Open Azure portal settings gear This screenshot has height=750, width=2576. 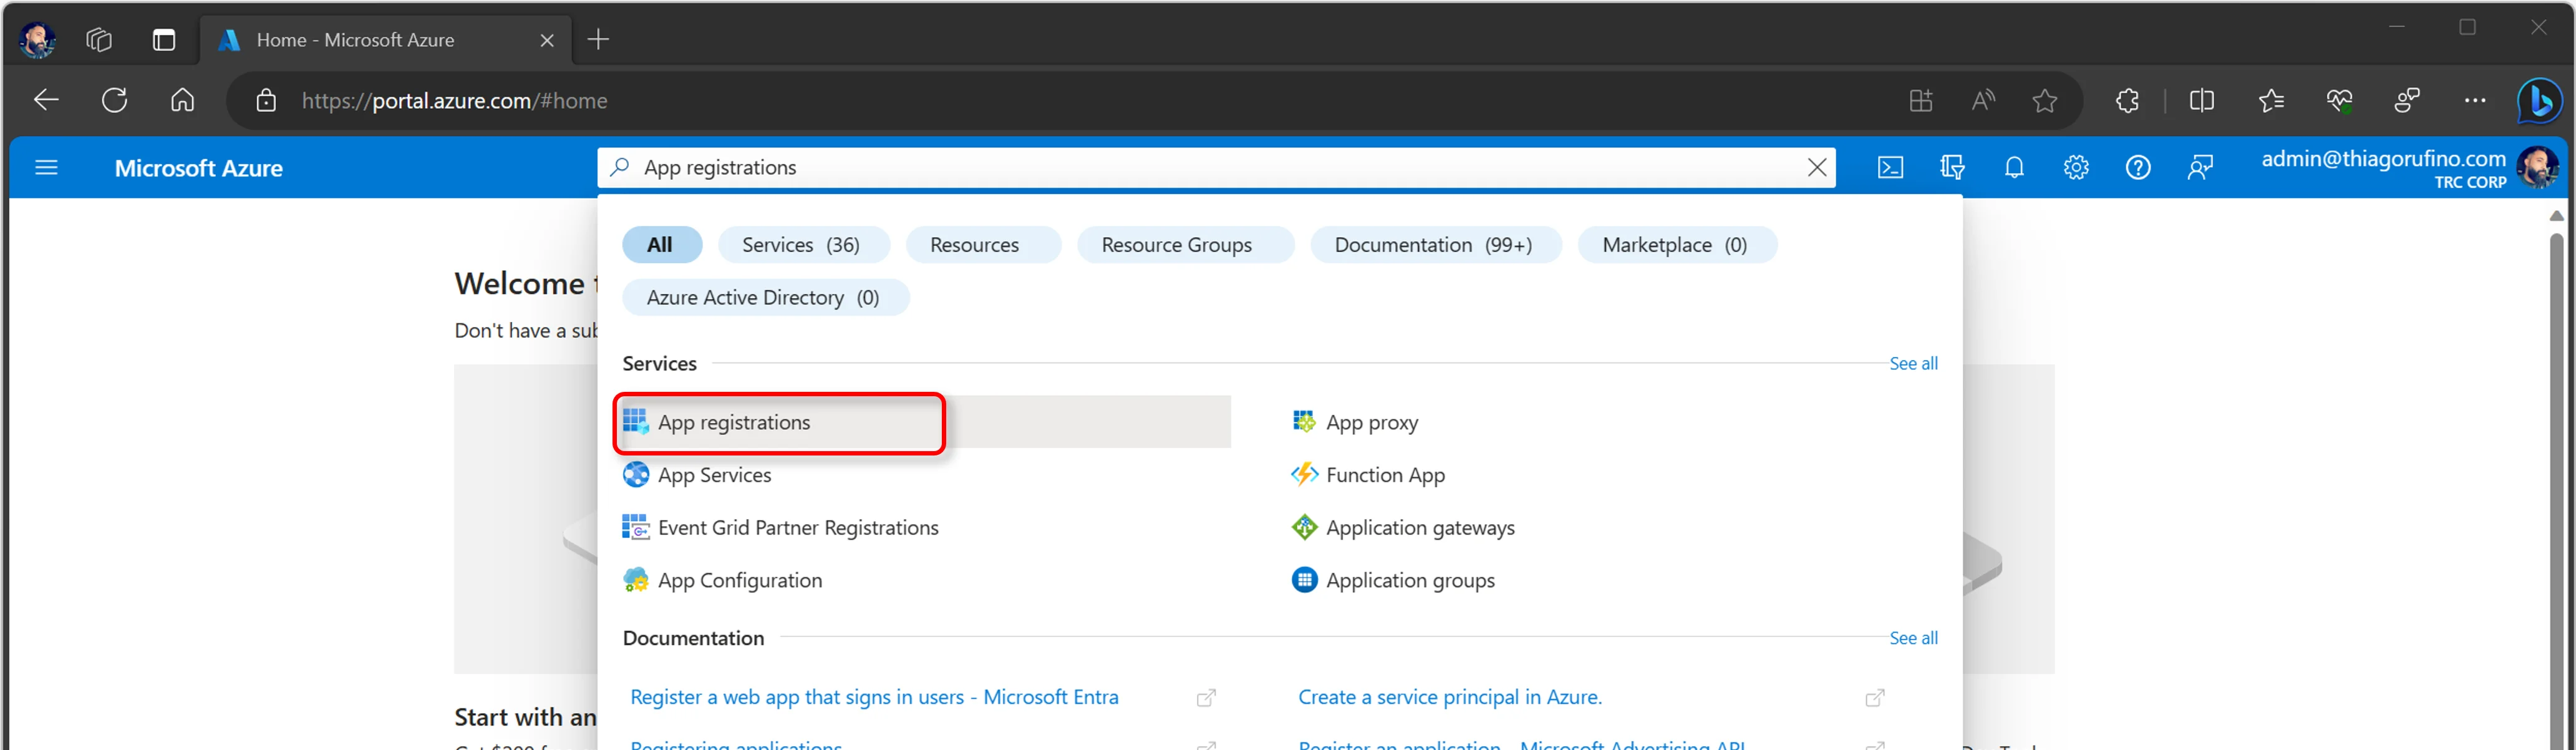point(2076,167)
